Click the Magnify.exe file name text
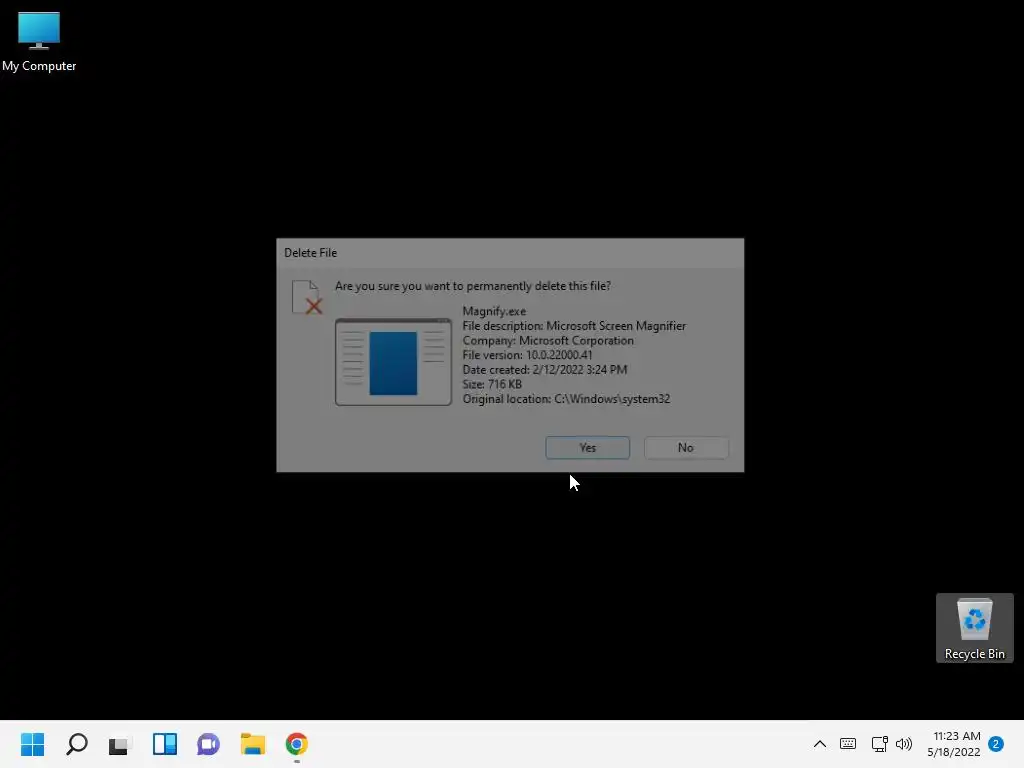Image resolution: width=1024 pixels, height=768 pixels. pos(494,312)
